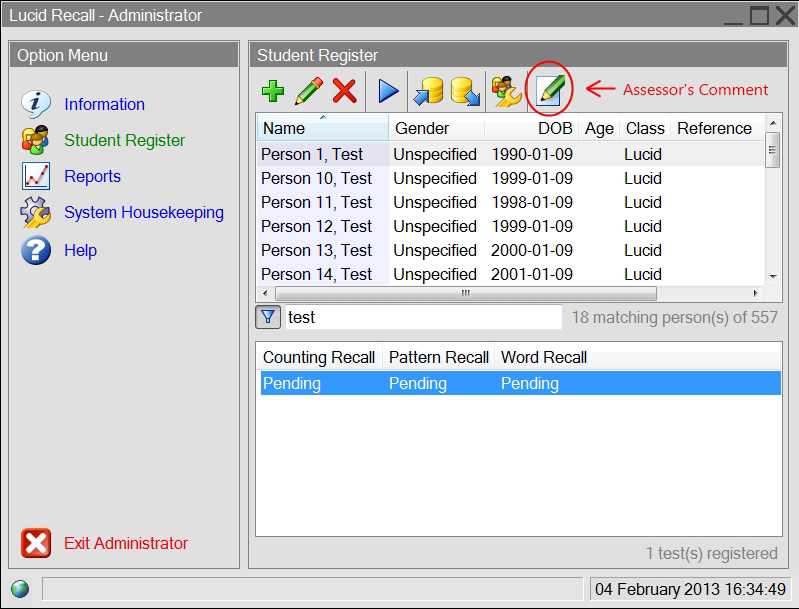Open the Information link
Viewport: 799px width, 609px height.
[x=104, y=104]
